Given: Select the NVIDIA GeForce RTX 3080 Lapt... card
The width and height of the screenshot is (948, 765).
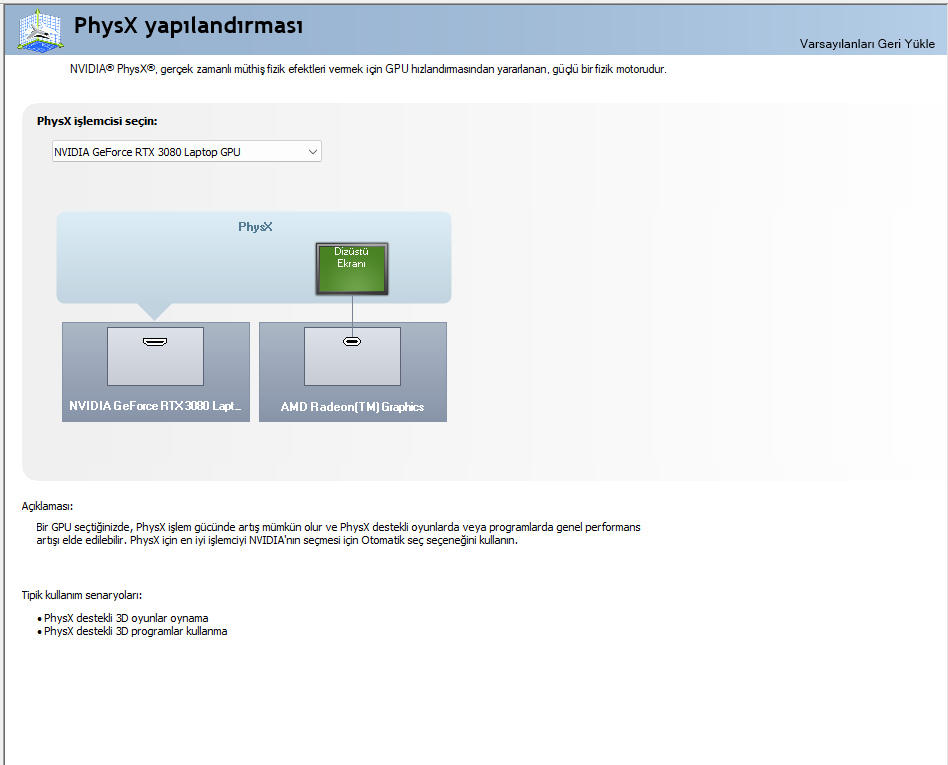Looking at the screenshot, I should click(156, 372).
